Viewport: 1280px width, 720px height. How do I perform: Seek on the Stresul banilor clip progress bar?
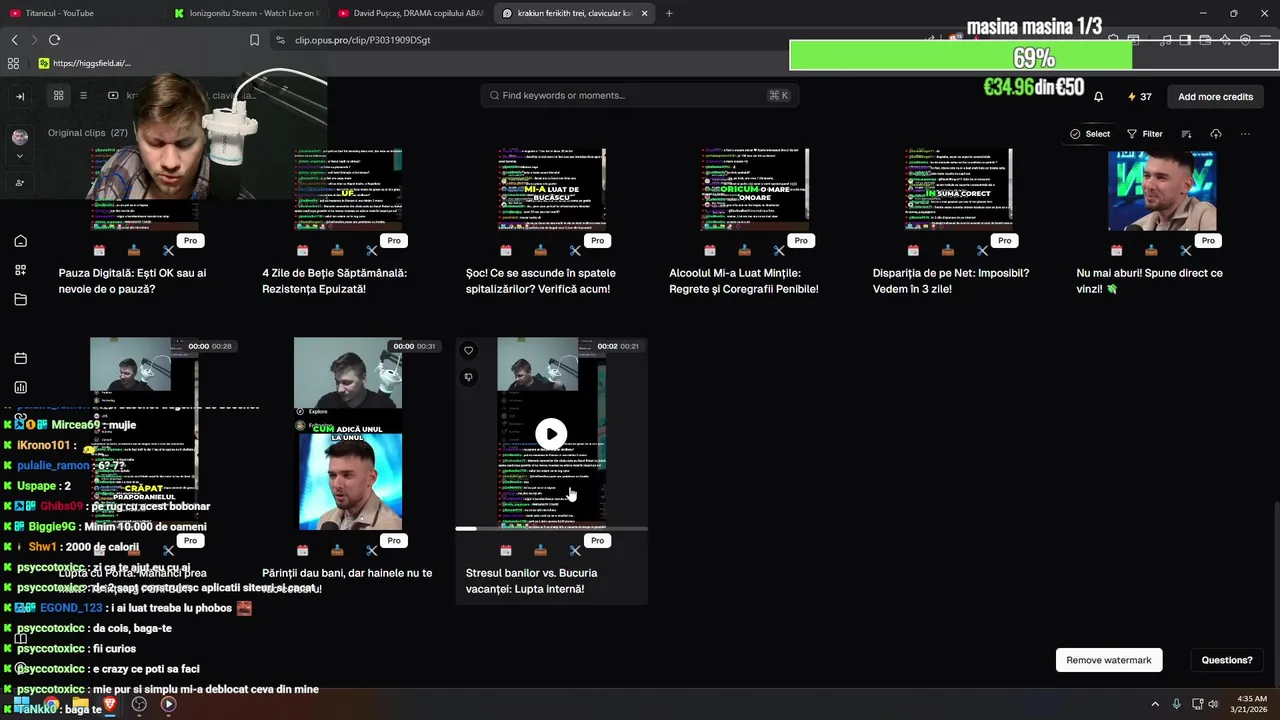[551, 528]
